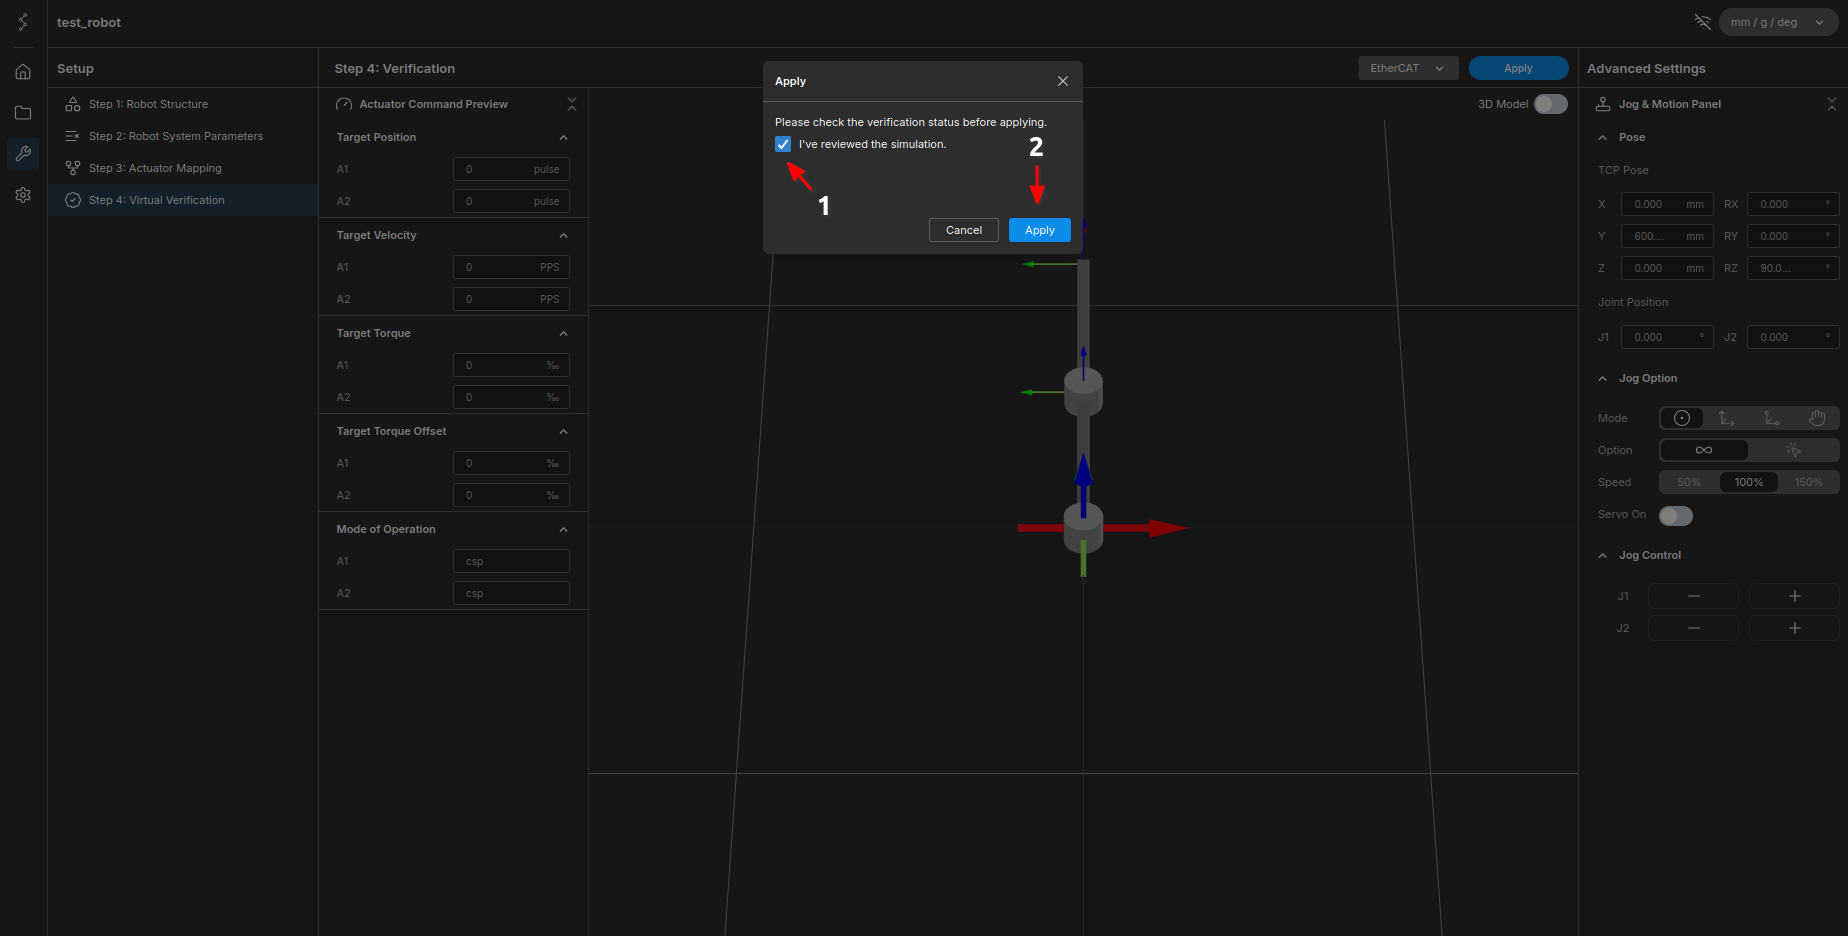
Task: Click Cancel in the Apply dialog
Action: [963, 230]
